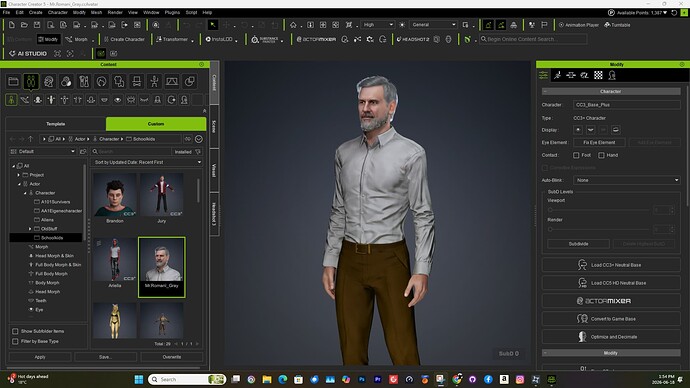Select the Accessory hat category icon
Viewport: 690px width, 388px height.
coord(136,81)
